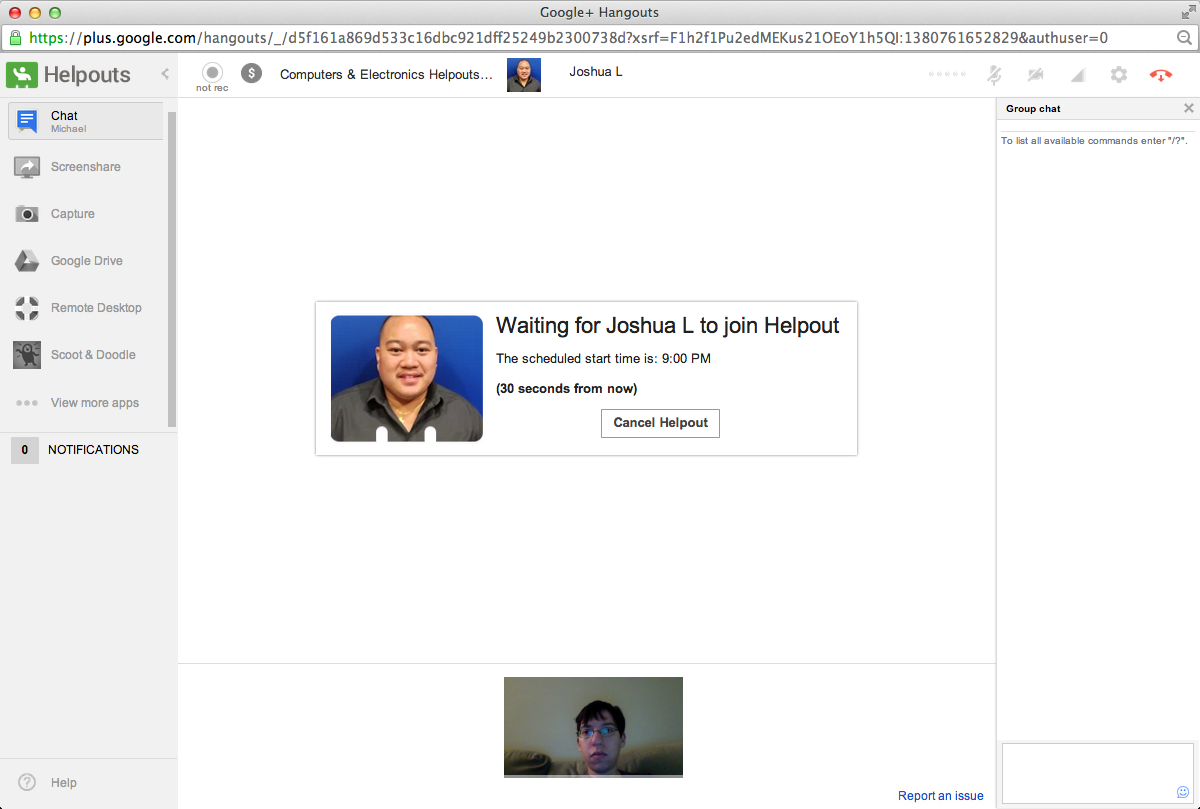Screen dimensions: 1200x809
Task: Click the dollar payment icon
Action: pyautogui.click(x=252, y=73)
